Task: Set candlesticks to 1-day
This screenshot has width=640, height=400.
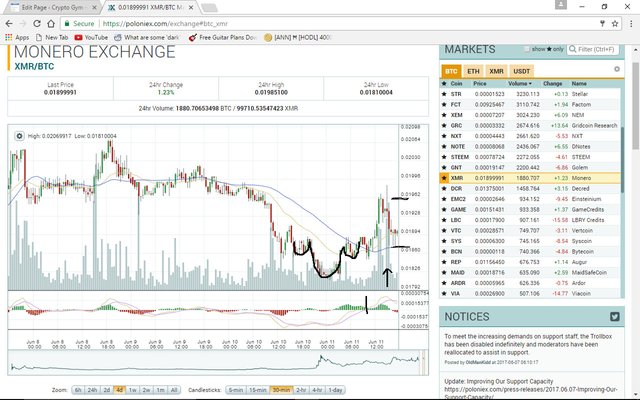Action: 336,390
